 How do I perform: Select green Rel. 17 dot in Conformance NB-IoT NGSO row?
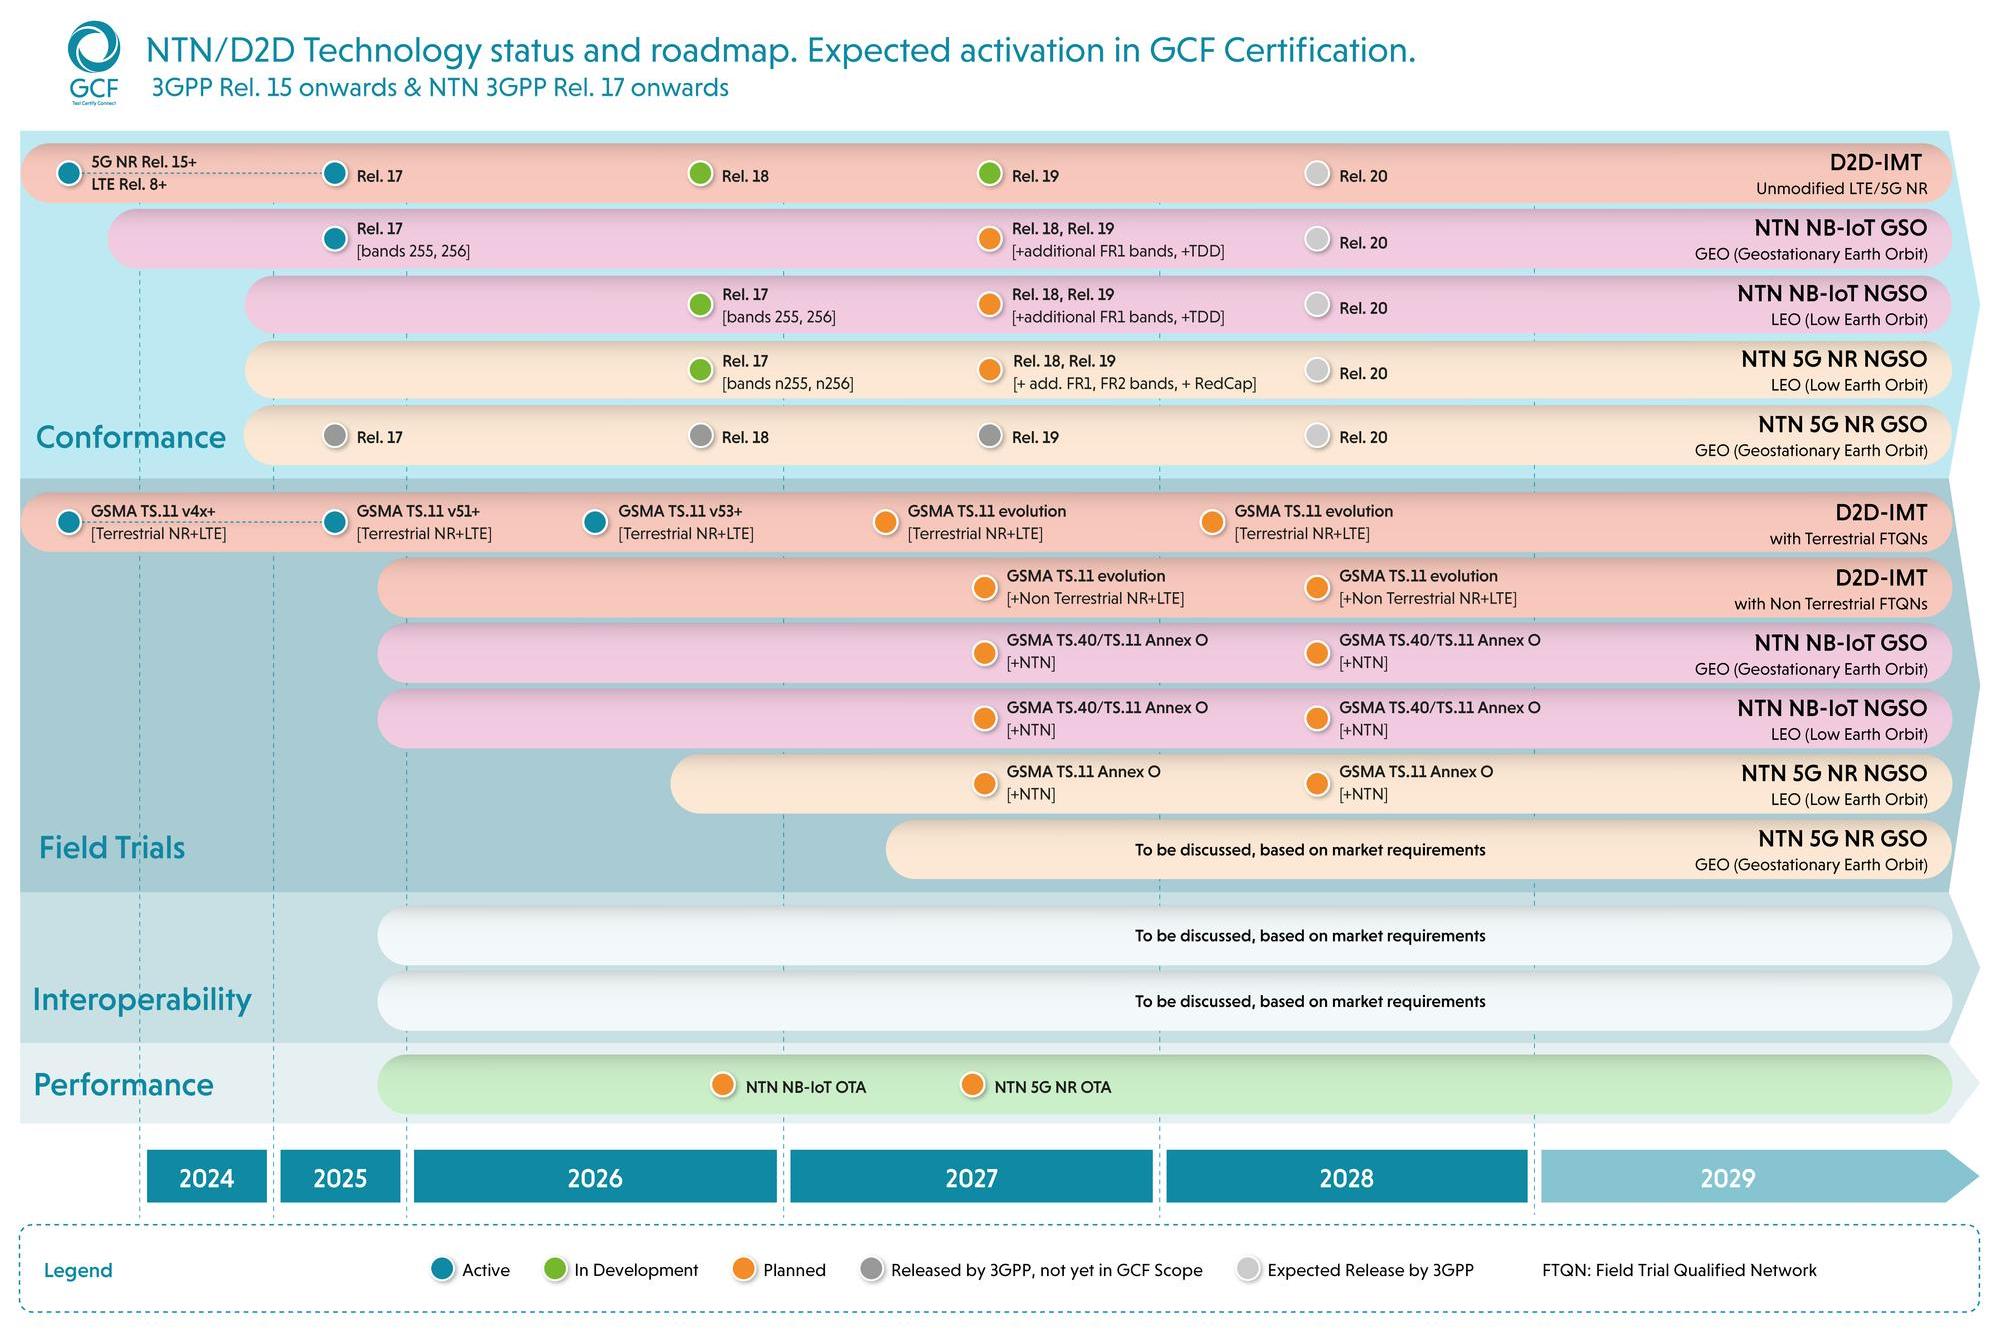[x=701, y=304]
